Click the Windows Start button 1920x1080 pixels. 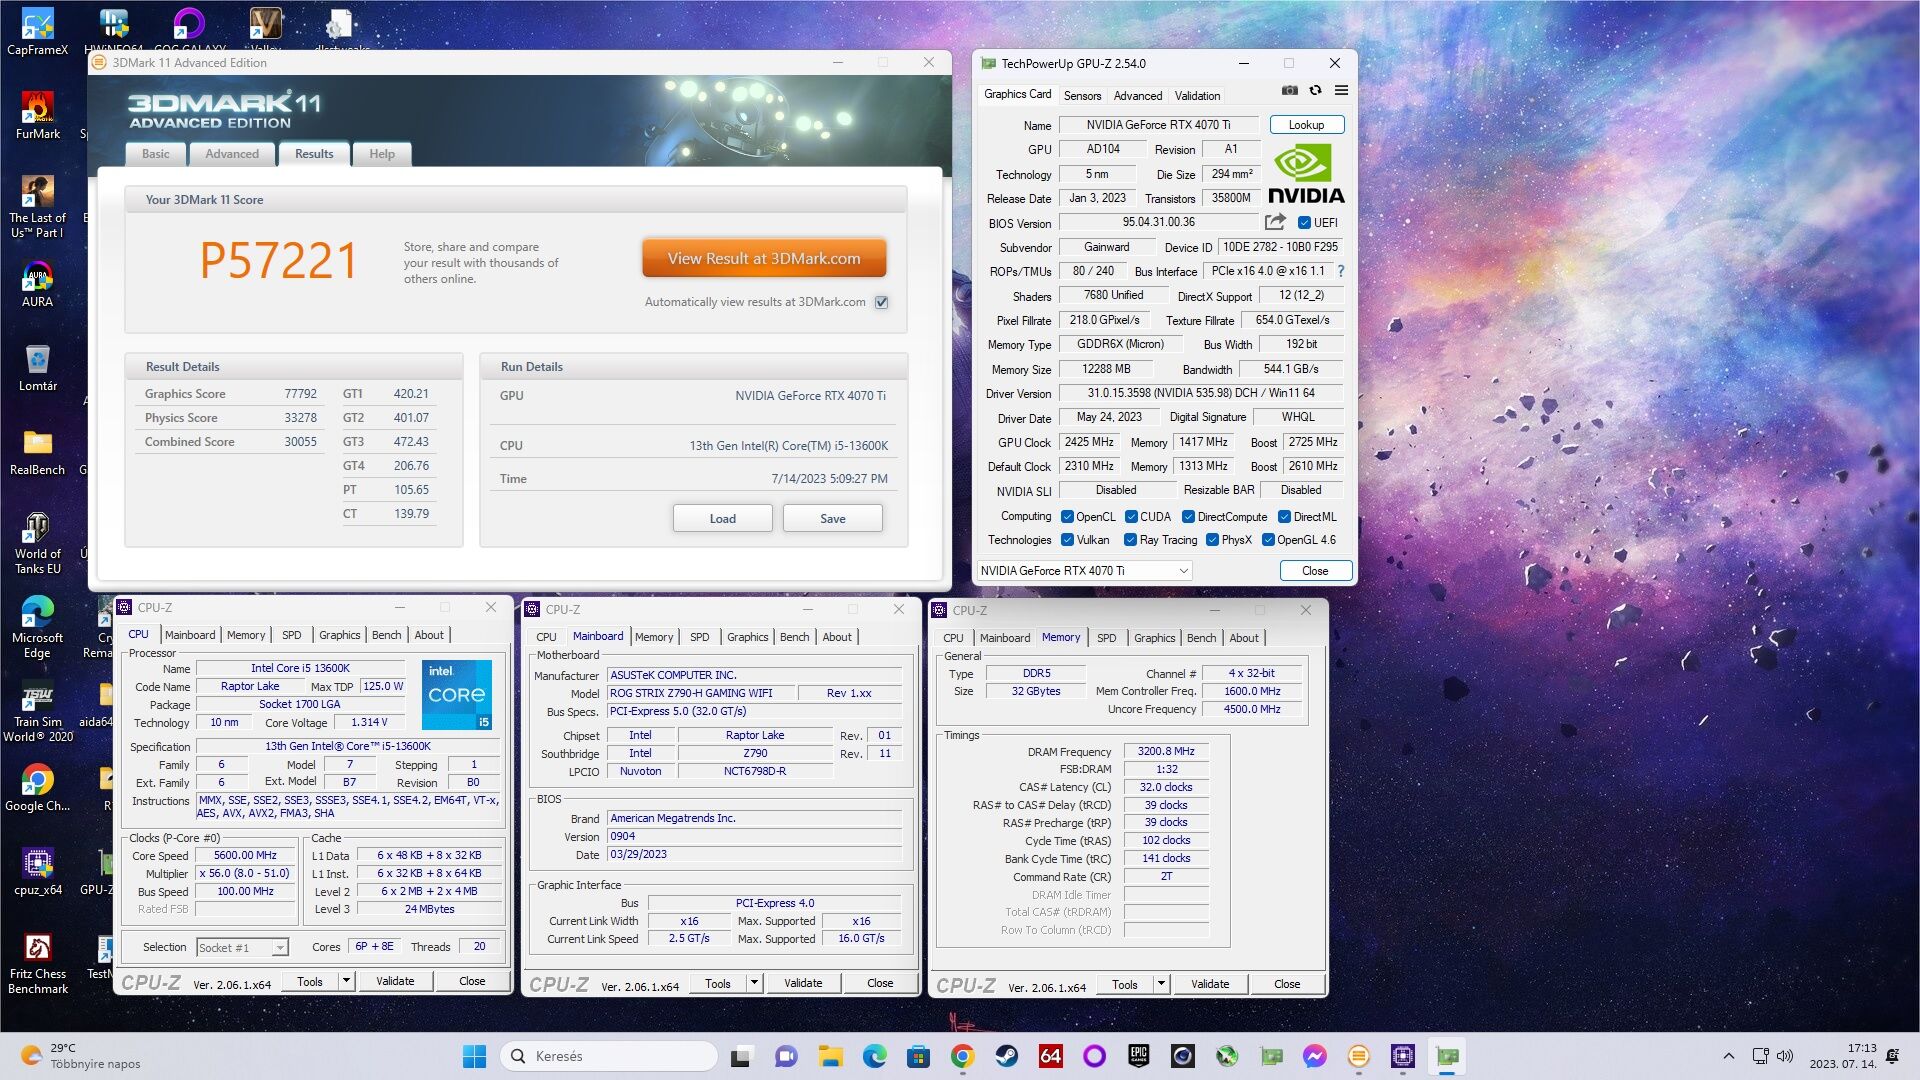click(474, 1056)
